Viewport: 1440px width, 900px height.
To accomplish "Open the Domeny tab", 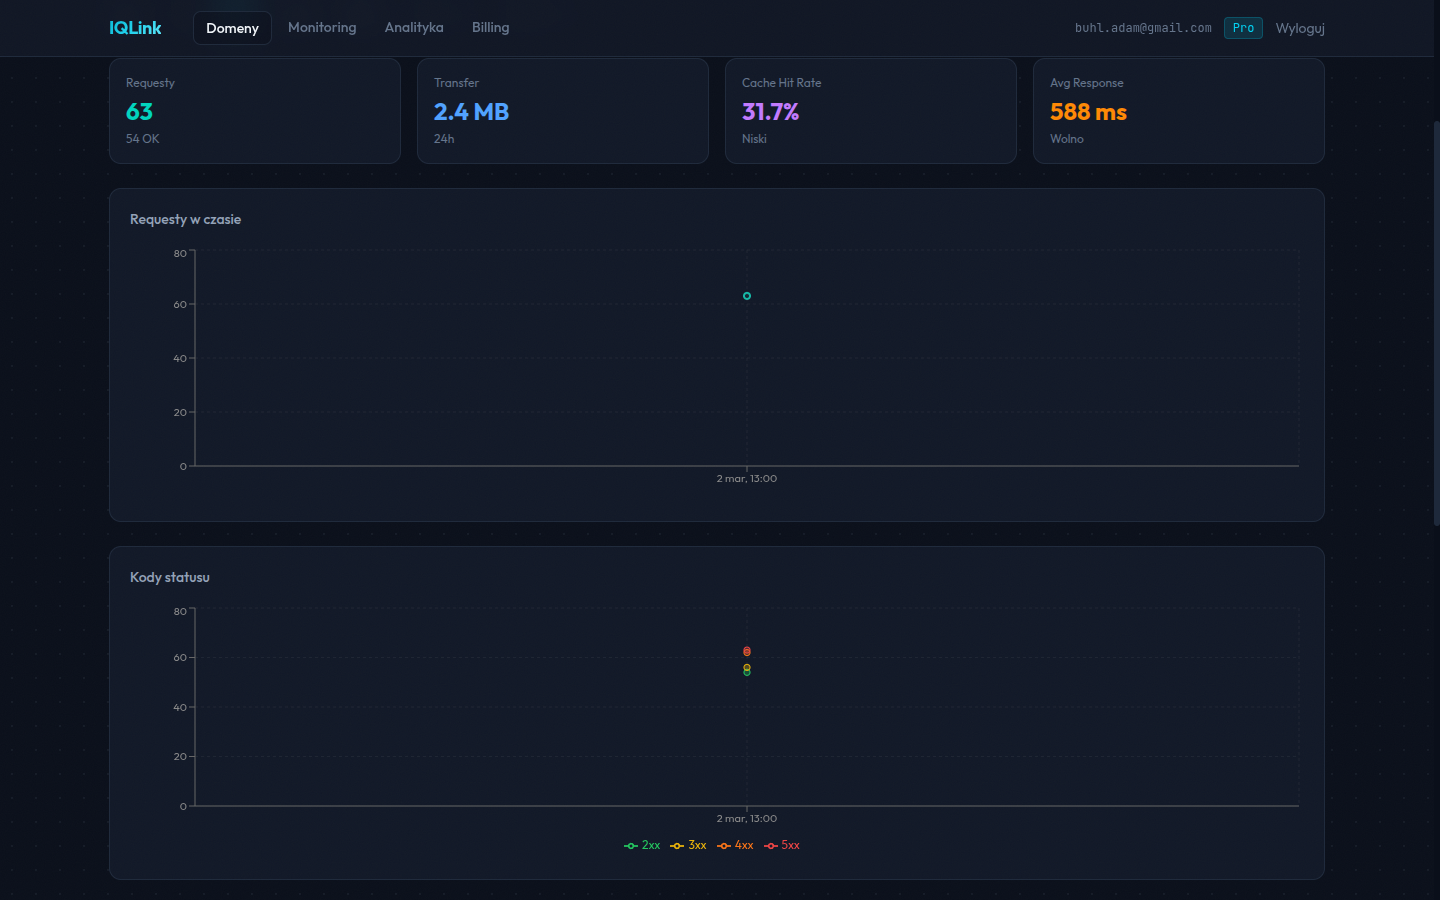I will (x=232, y=28).
